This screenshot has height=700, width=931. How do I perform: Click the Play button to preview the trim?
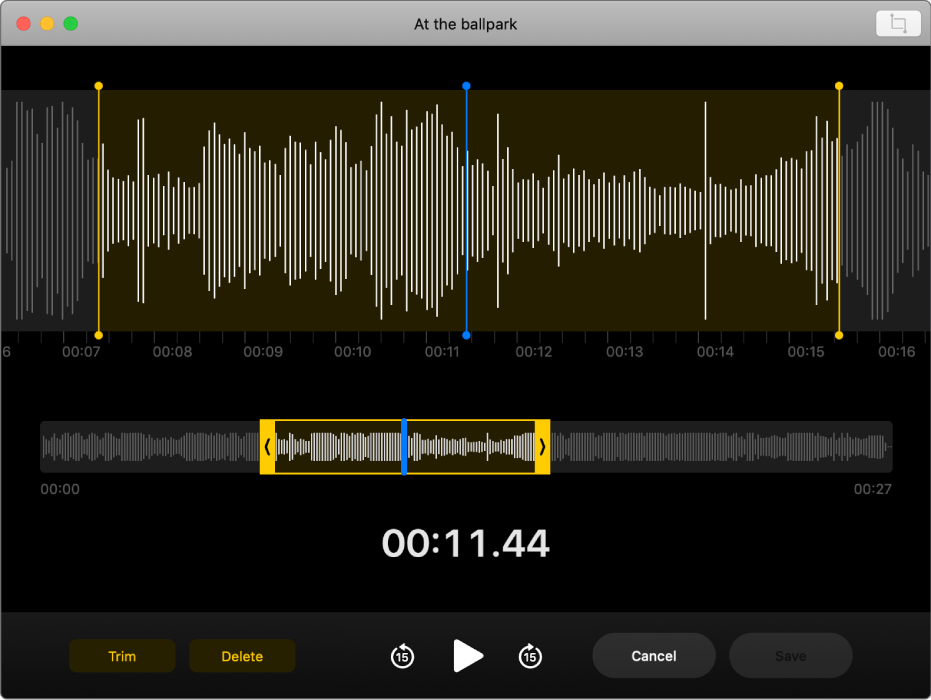click(467, 656)
